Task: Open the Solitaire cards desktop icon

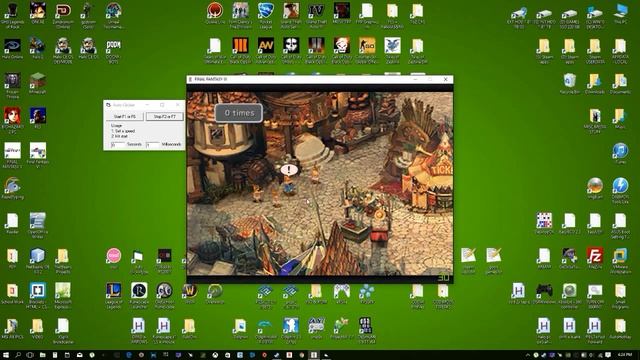Action: (544, 223)
